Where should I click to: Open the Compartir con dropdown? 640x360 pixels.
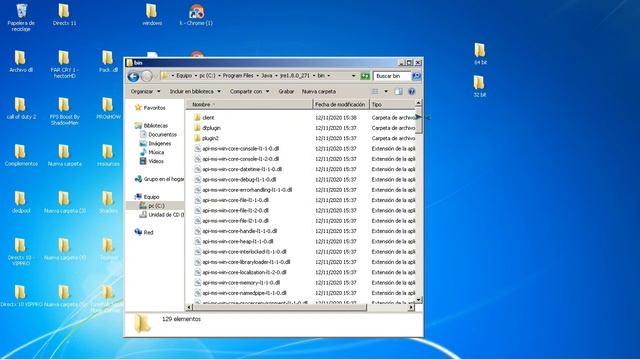tap(249, 91)
